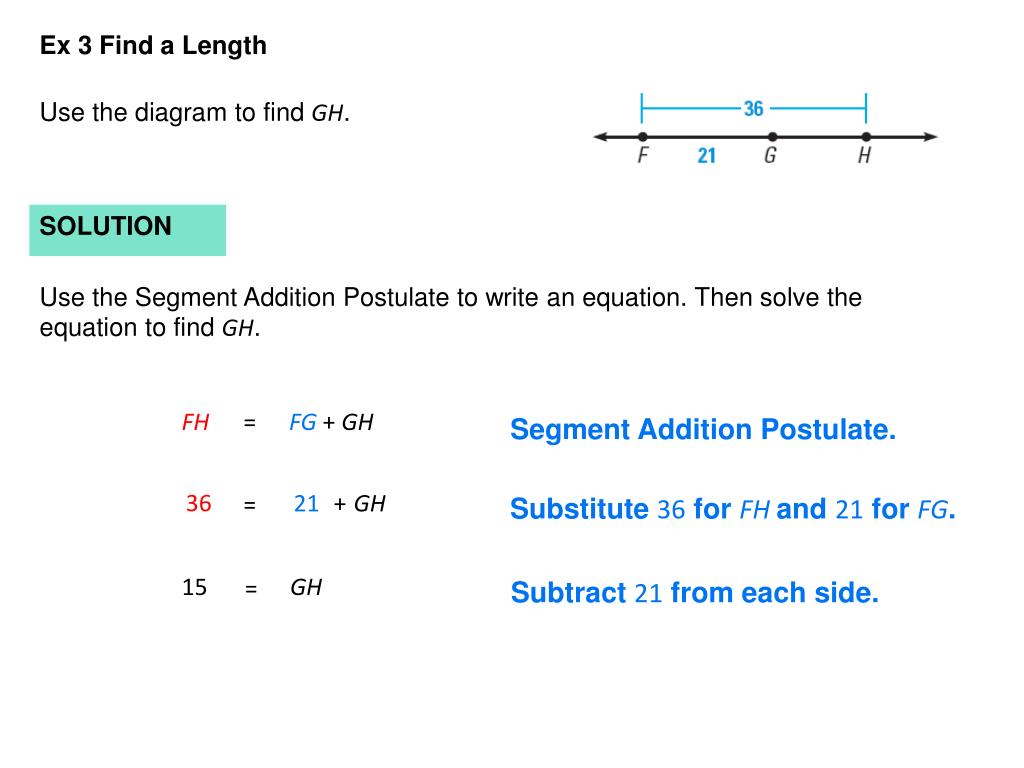1024x768 pixels.
Task: Click the 15 result value
Action: 195,587
